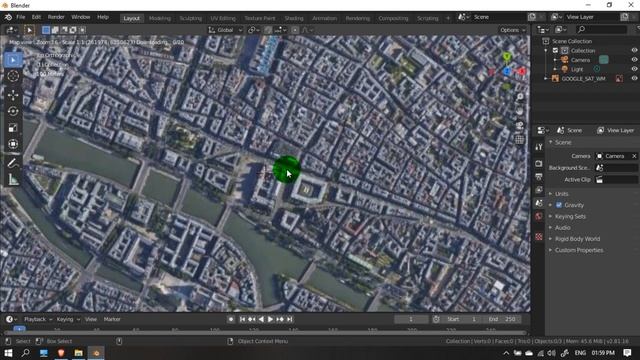Click the outliner search field

(601, 29)
